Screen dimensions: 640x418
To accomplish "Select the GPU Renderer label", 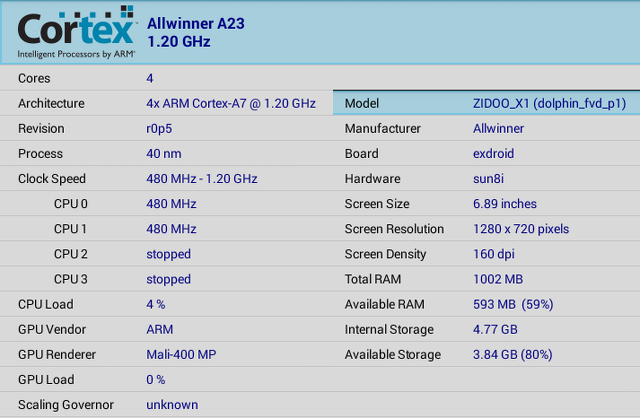I will point(57,355).
